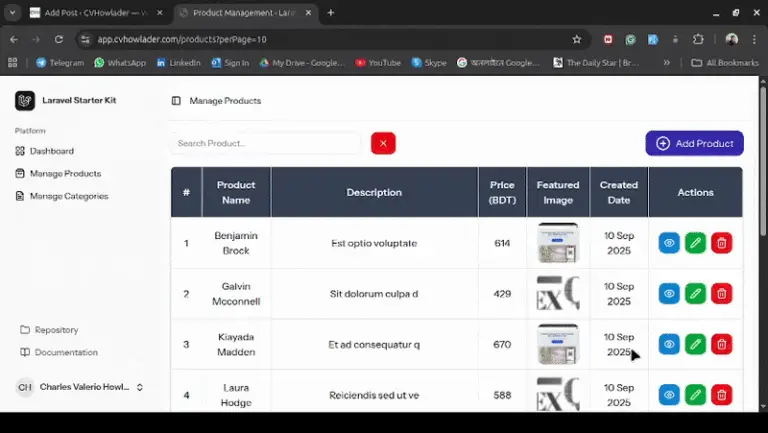Click the Add Product button
The width and height of the screenshot is (768, 433).
[694, 143]
